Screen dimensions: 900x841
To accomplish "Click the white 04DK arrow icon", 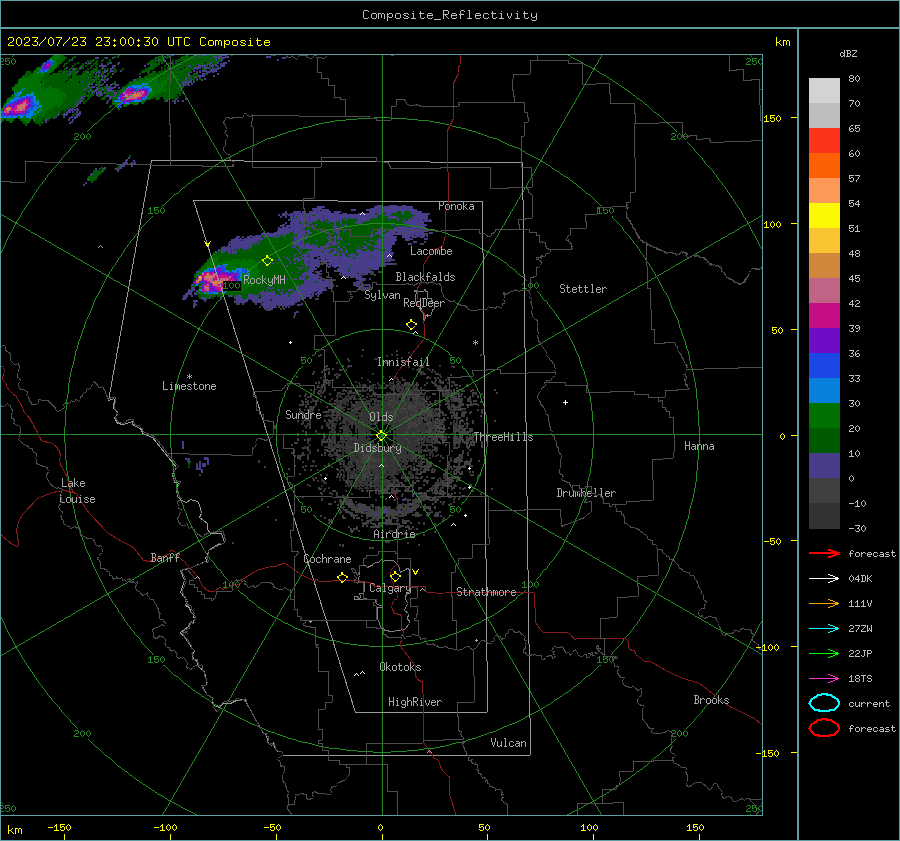I will [x=824, y=578].
